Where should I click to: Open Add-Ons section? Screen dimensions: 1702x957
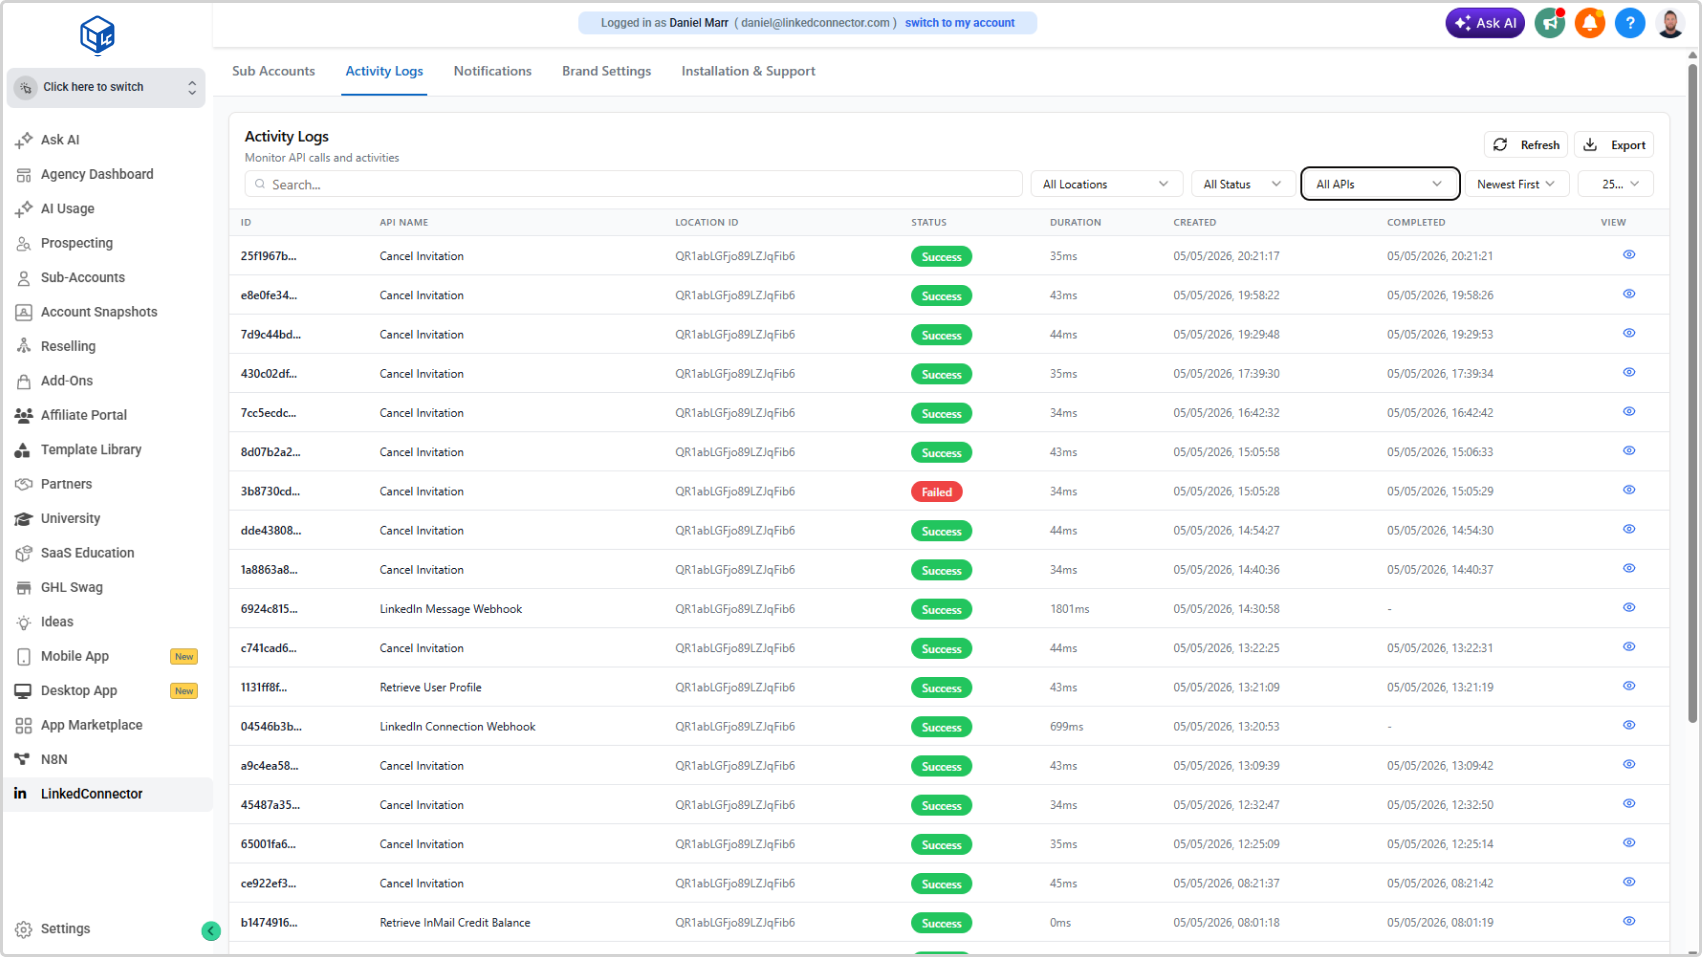click(x=66, y=381)
